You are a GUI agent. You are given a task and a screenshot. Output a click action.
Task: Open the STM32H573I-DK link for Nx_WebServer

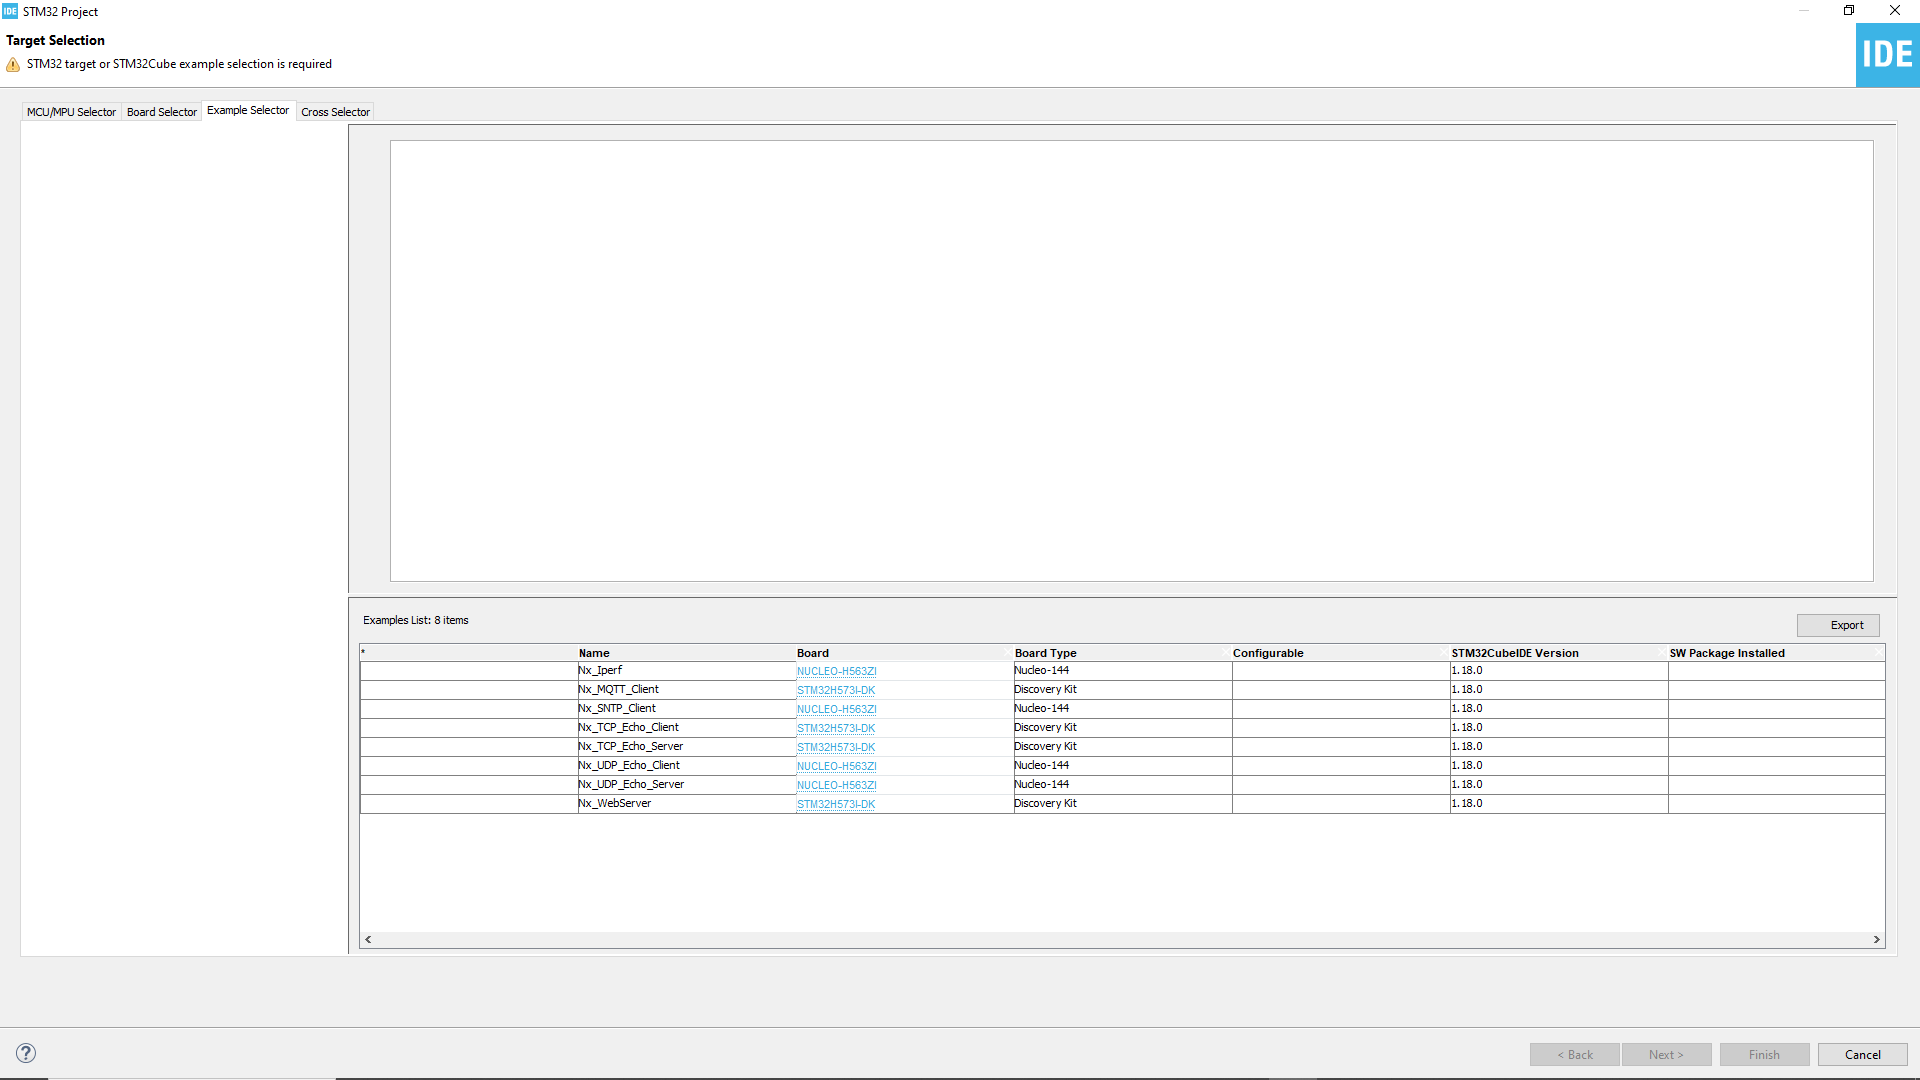[x=835, y=804]
